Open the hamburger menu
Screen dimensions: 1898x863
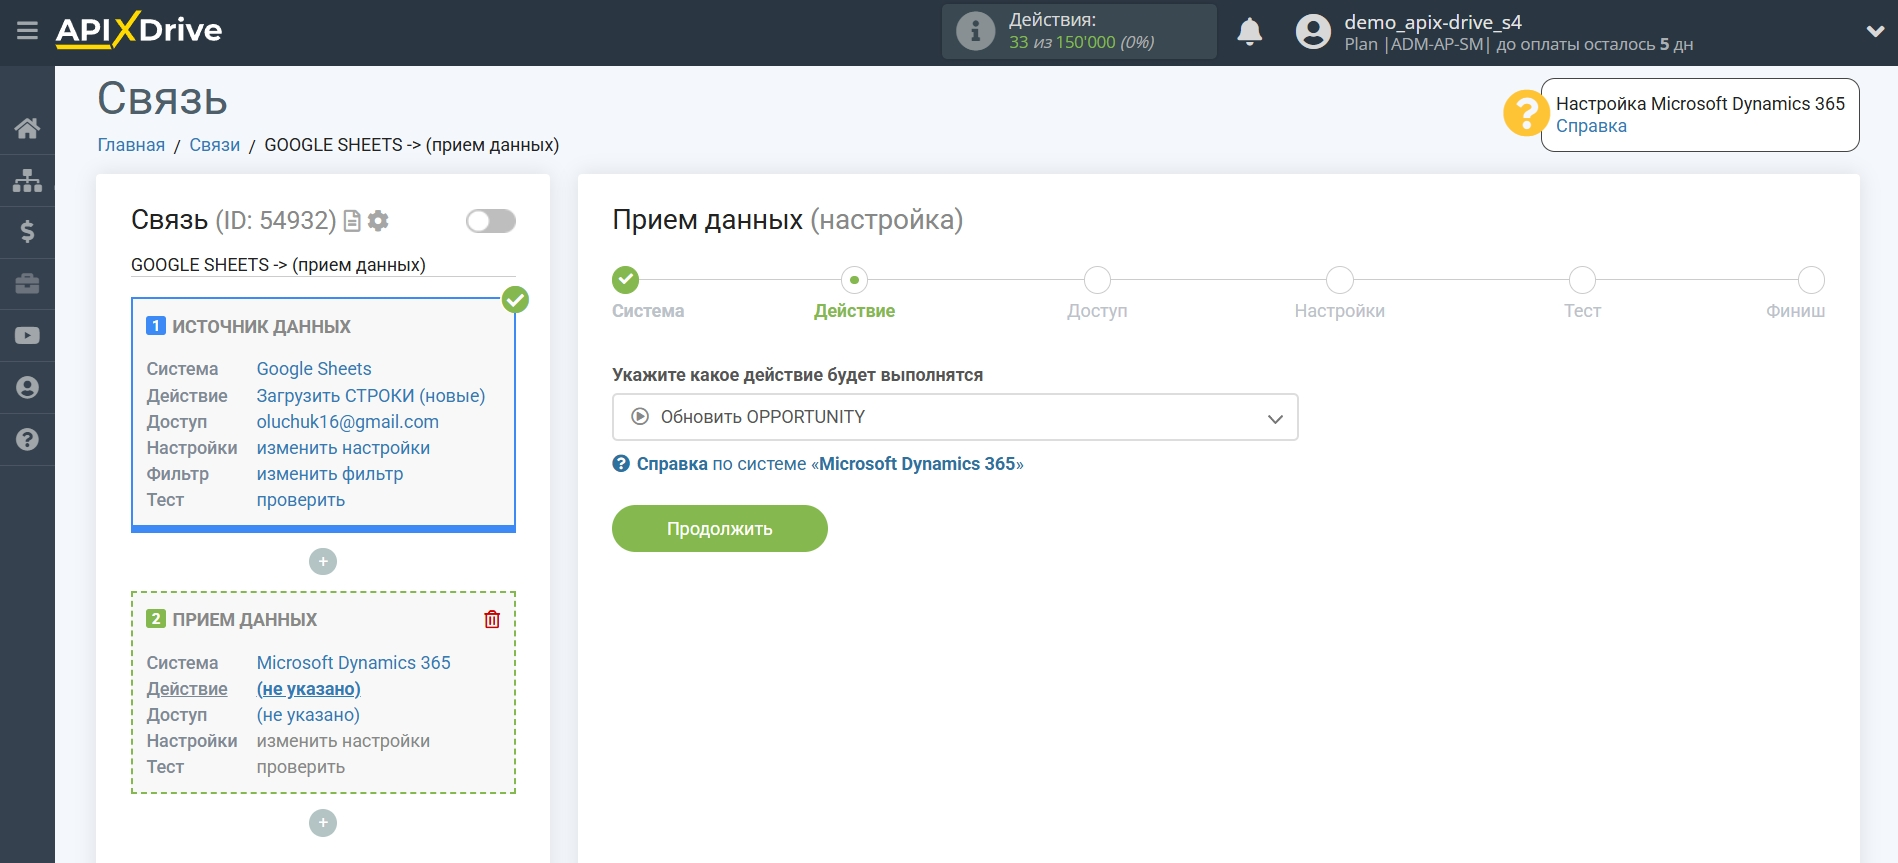click(27, 31)
